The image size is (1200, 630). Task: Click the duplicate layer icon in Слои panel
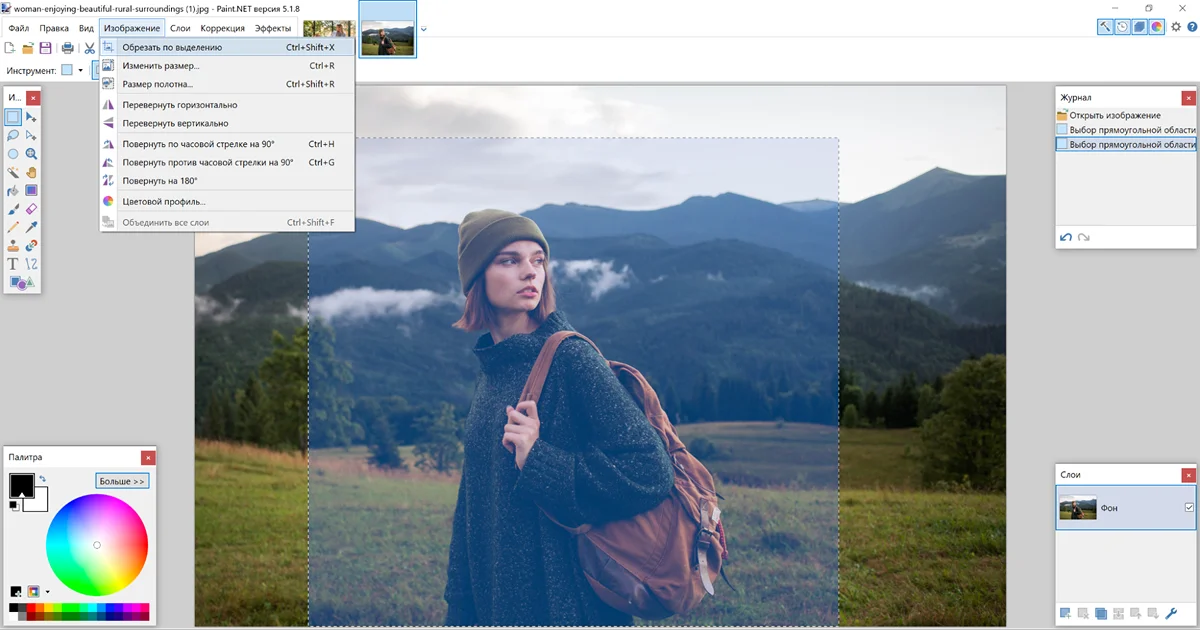(1101, 612)
